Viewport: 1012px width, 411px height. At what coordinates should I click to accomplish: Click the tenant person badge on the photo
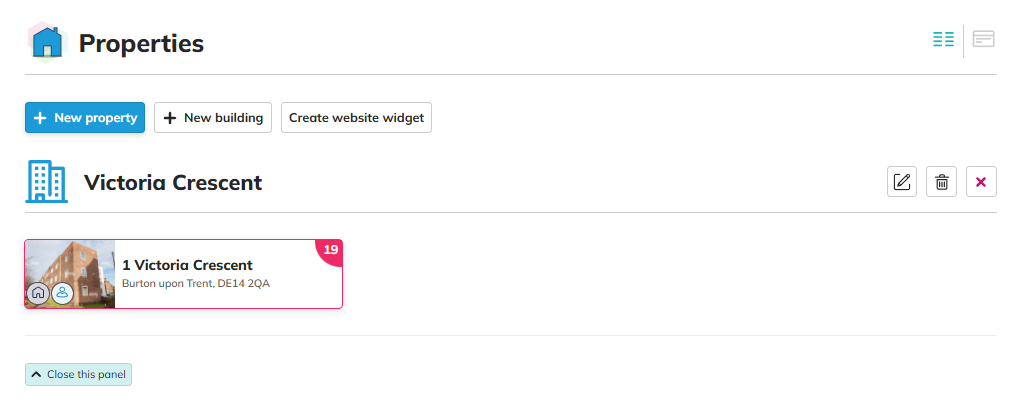(62, 294)
